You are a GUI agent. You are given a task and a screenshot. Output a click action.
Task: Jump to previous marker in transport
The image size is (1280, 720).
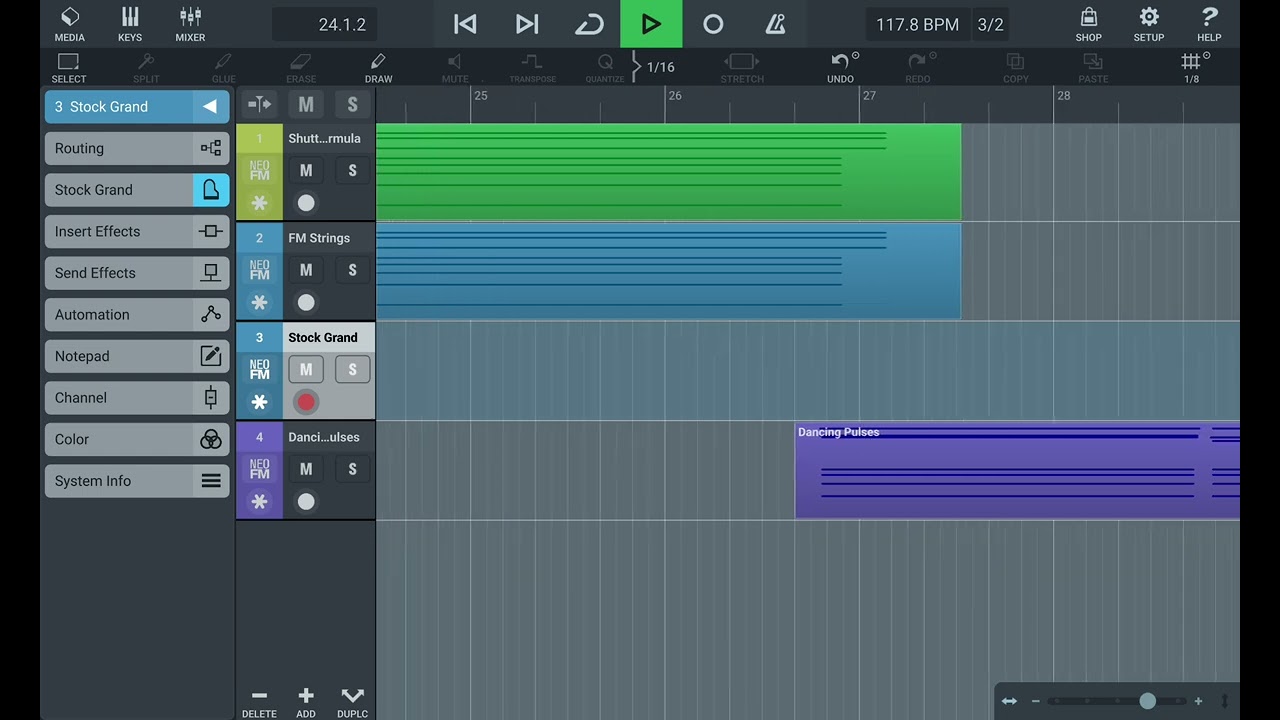coord(465,24)
